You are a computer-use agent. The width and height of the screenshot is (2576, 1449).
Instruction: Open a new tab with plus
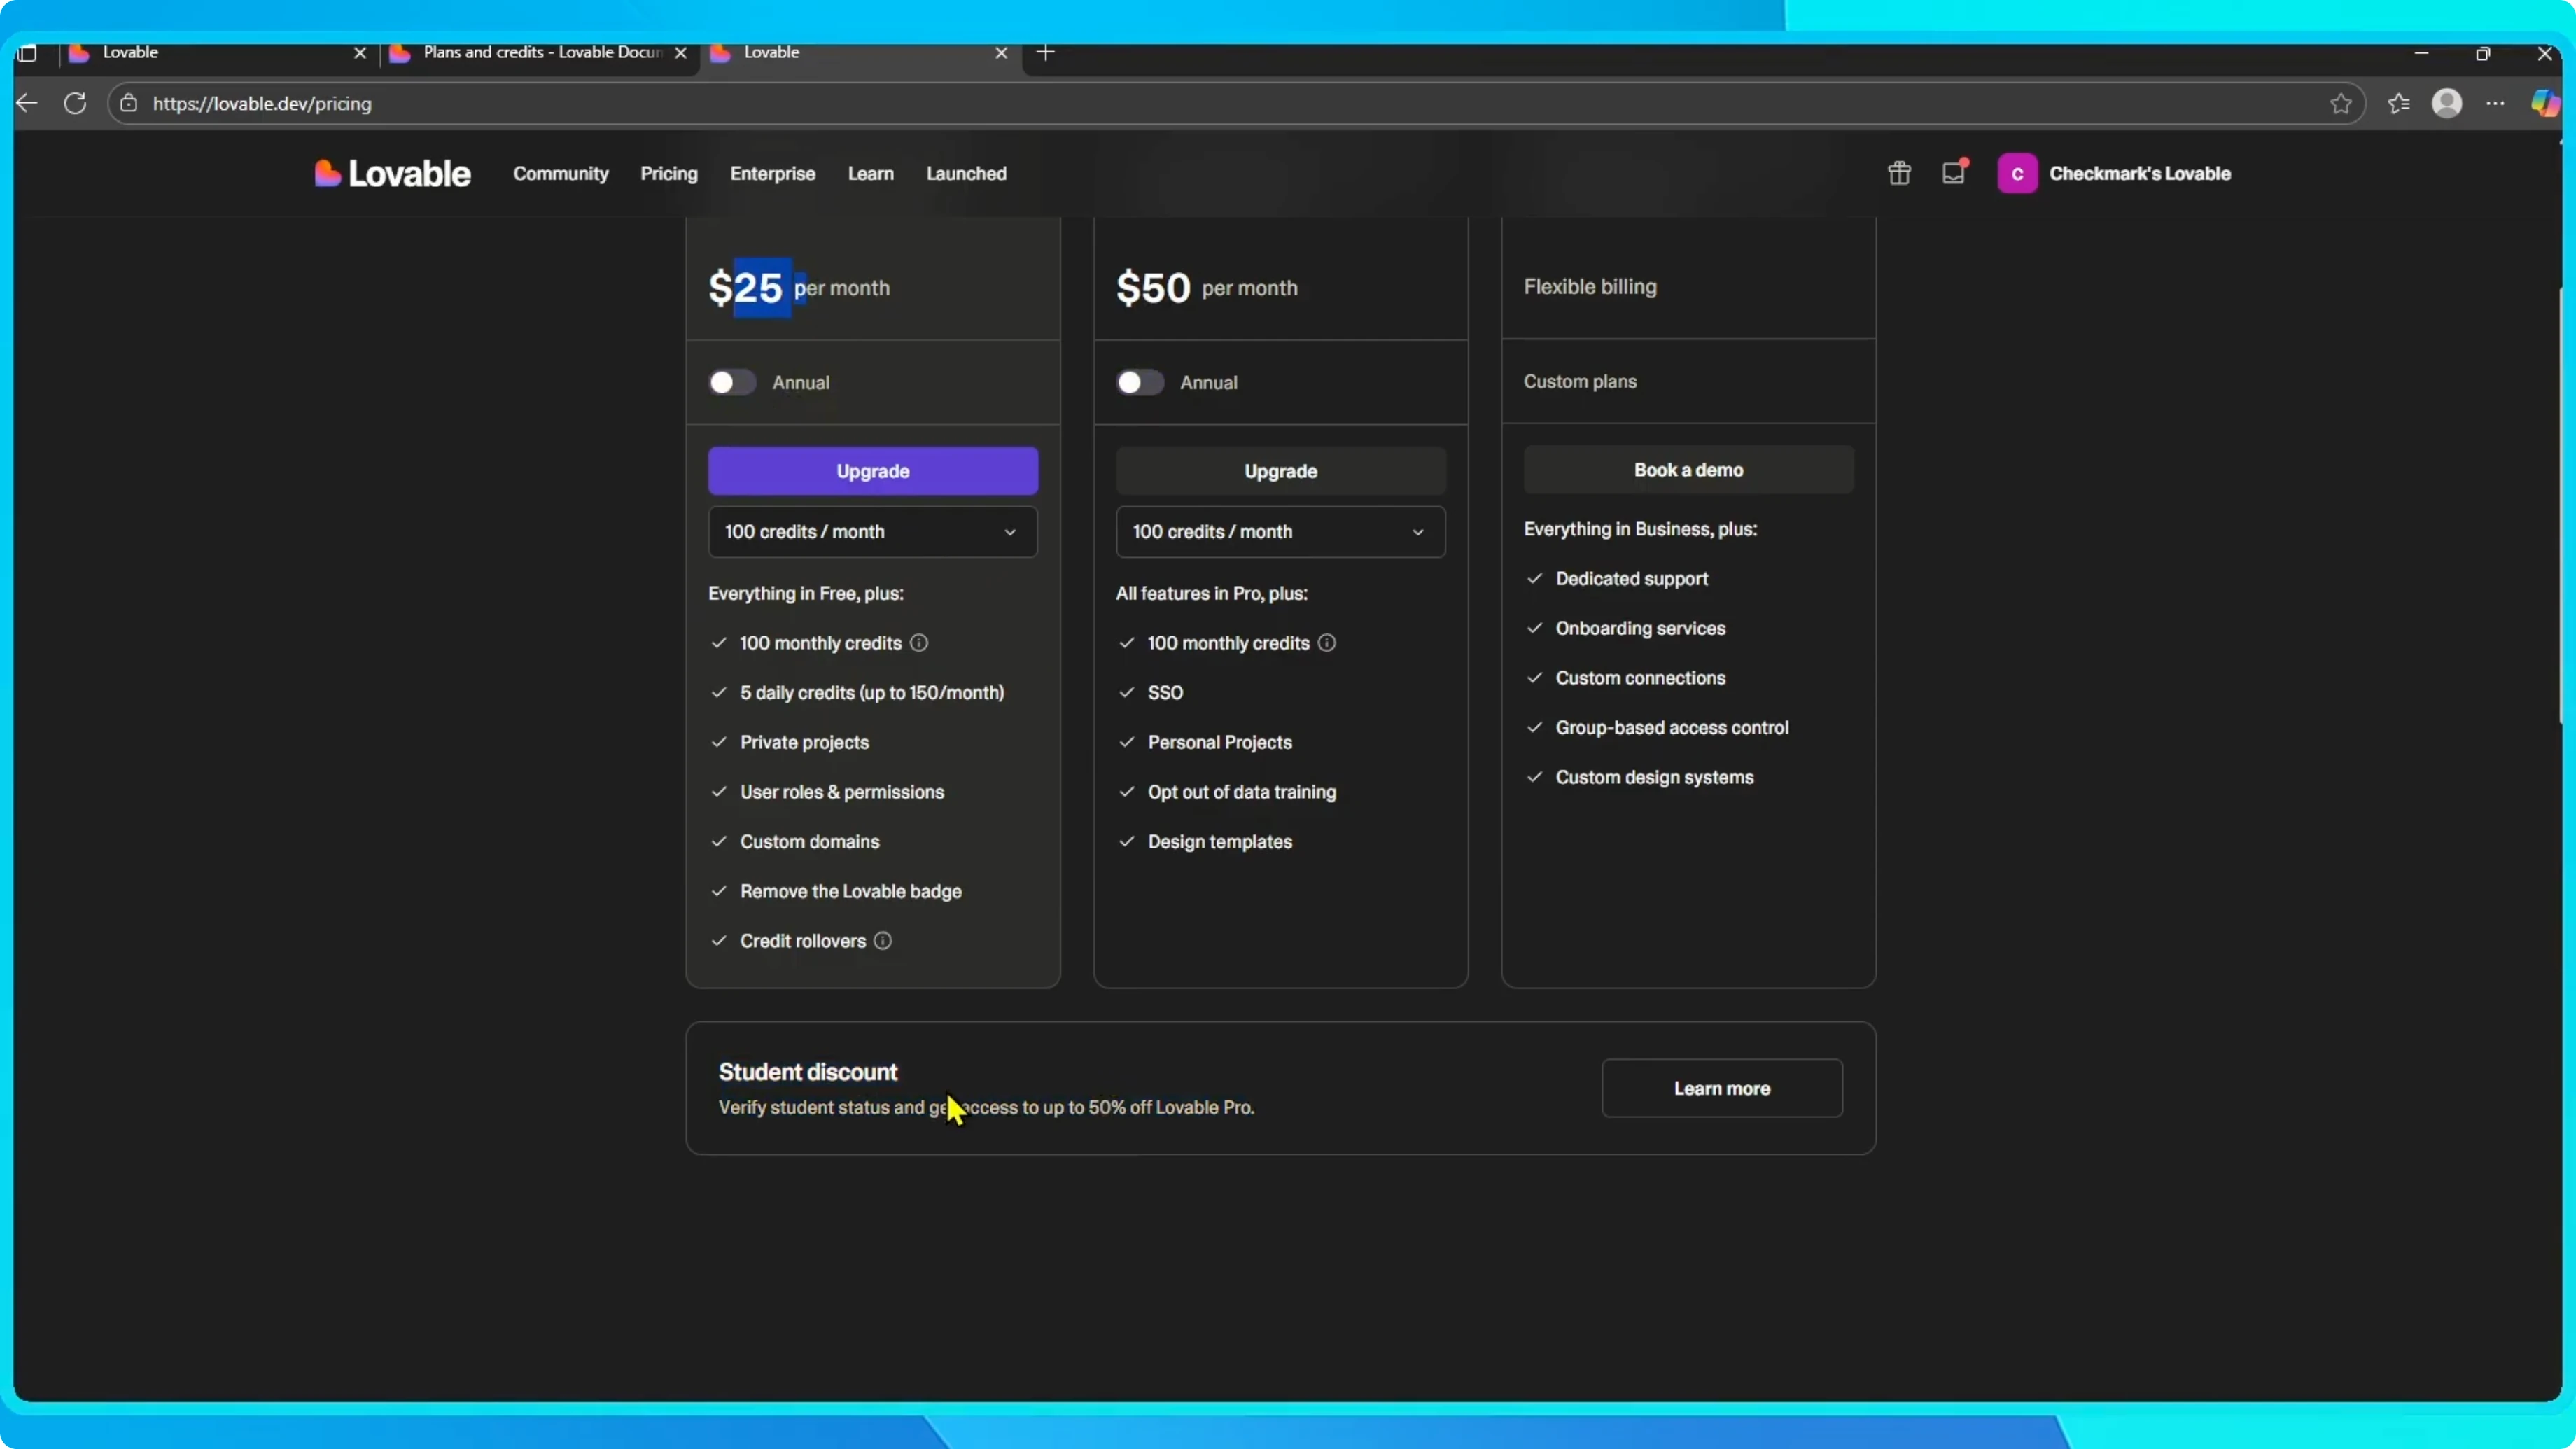(1046, 53)
